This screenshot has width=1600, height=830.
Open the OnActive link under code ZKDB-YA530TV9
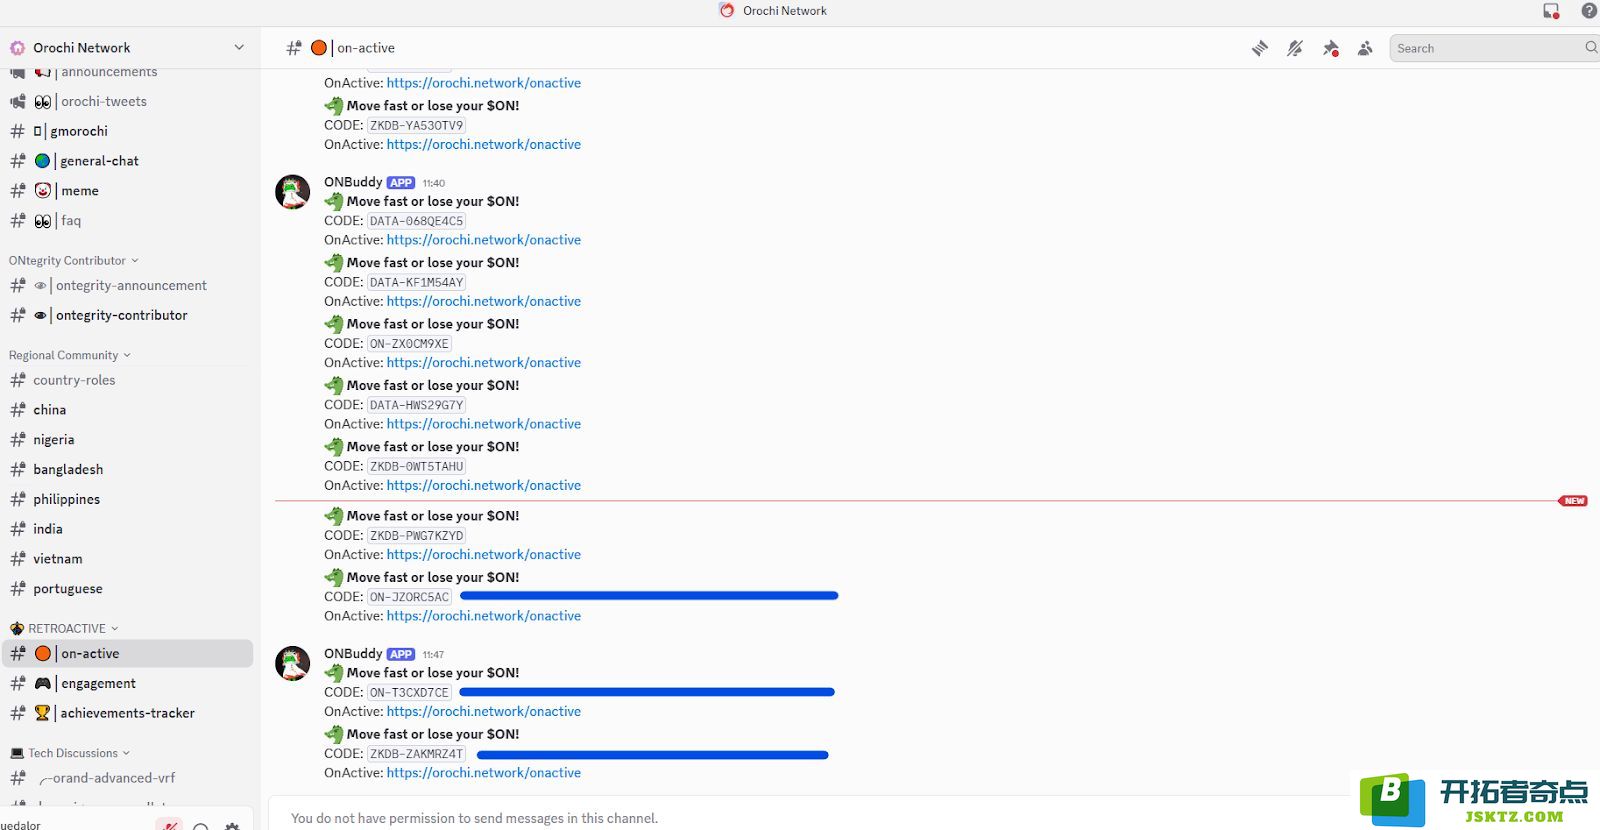(484, 145)
